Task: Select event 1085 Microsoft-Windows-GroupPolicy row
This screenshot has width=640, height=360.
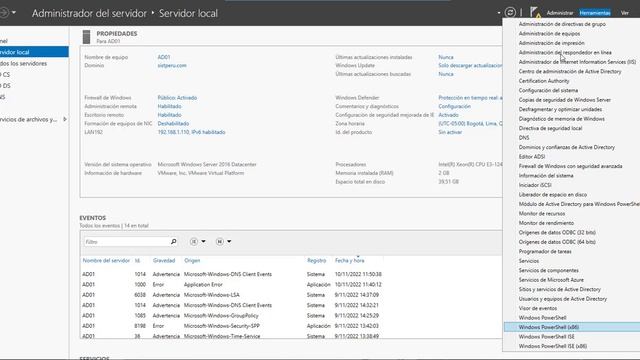Action: click(232, 316)
